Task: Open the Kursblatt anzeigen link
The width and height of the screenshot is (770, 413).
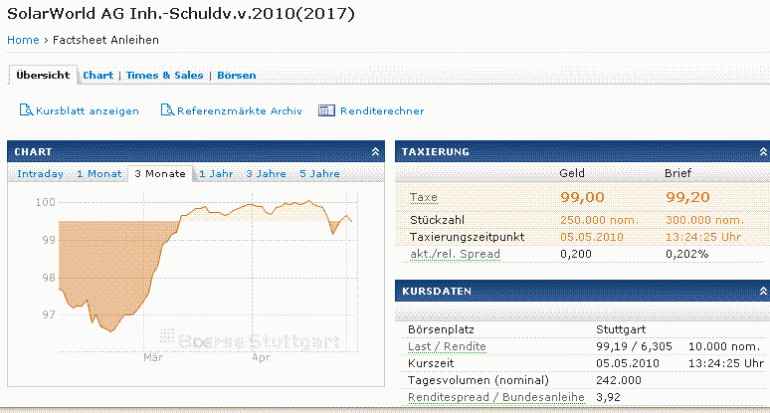Action: 87,111
